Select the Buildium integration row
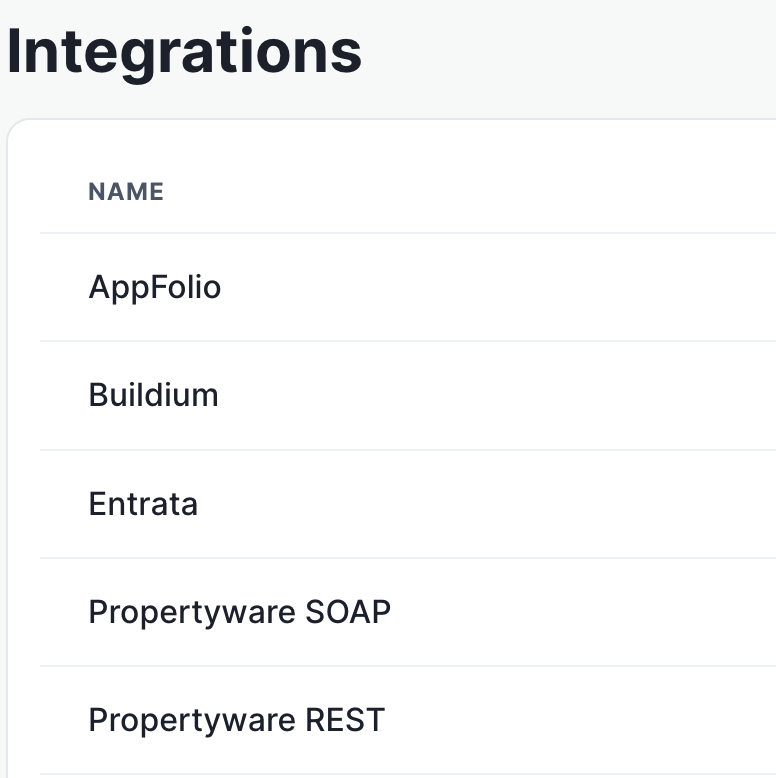This screenshot has width=776, height=778. pos(154,395)
